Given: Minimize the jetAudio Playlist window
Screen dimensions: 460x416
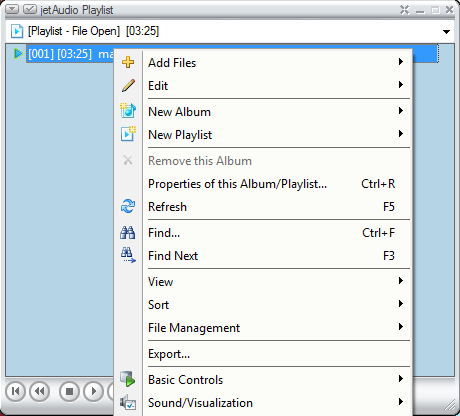Looking at the screenshot, I should [x=420, y=11].
